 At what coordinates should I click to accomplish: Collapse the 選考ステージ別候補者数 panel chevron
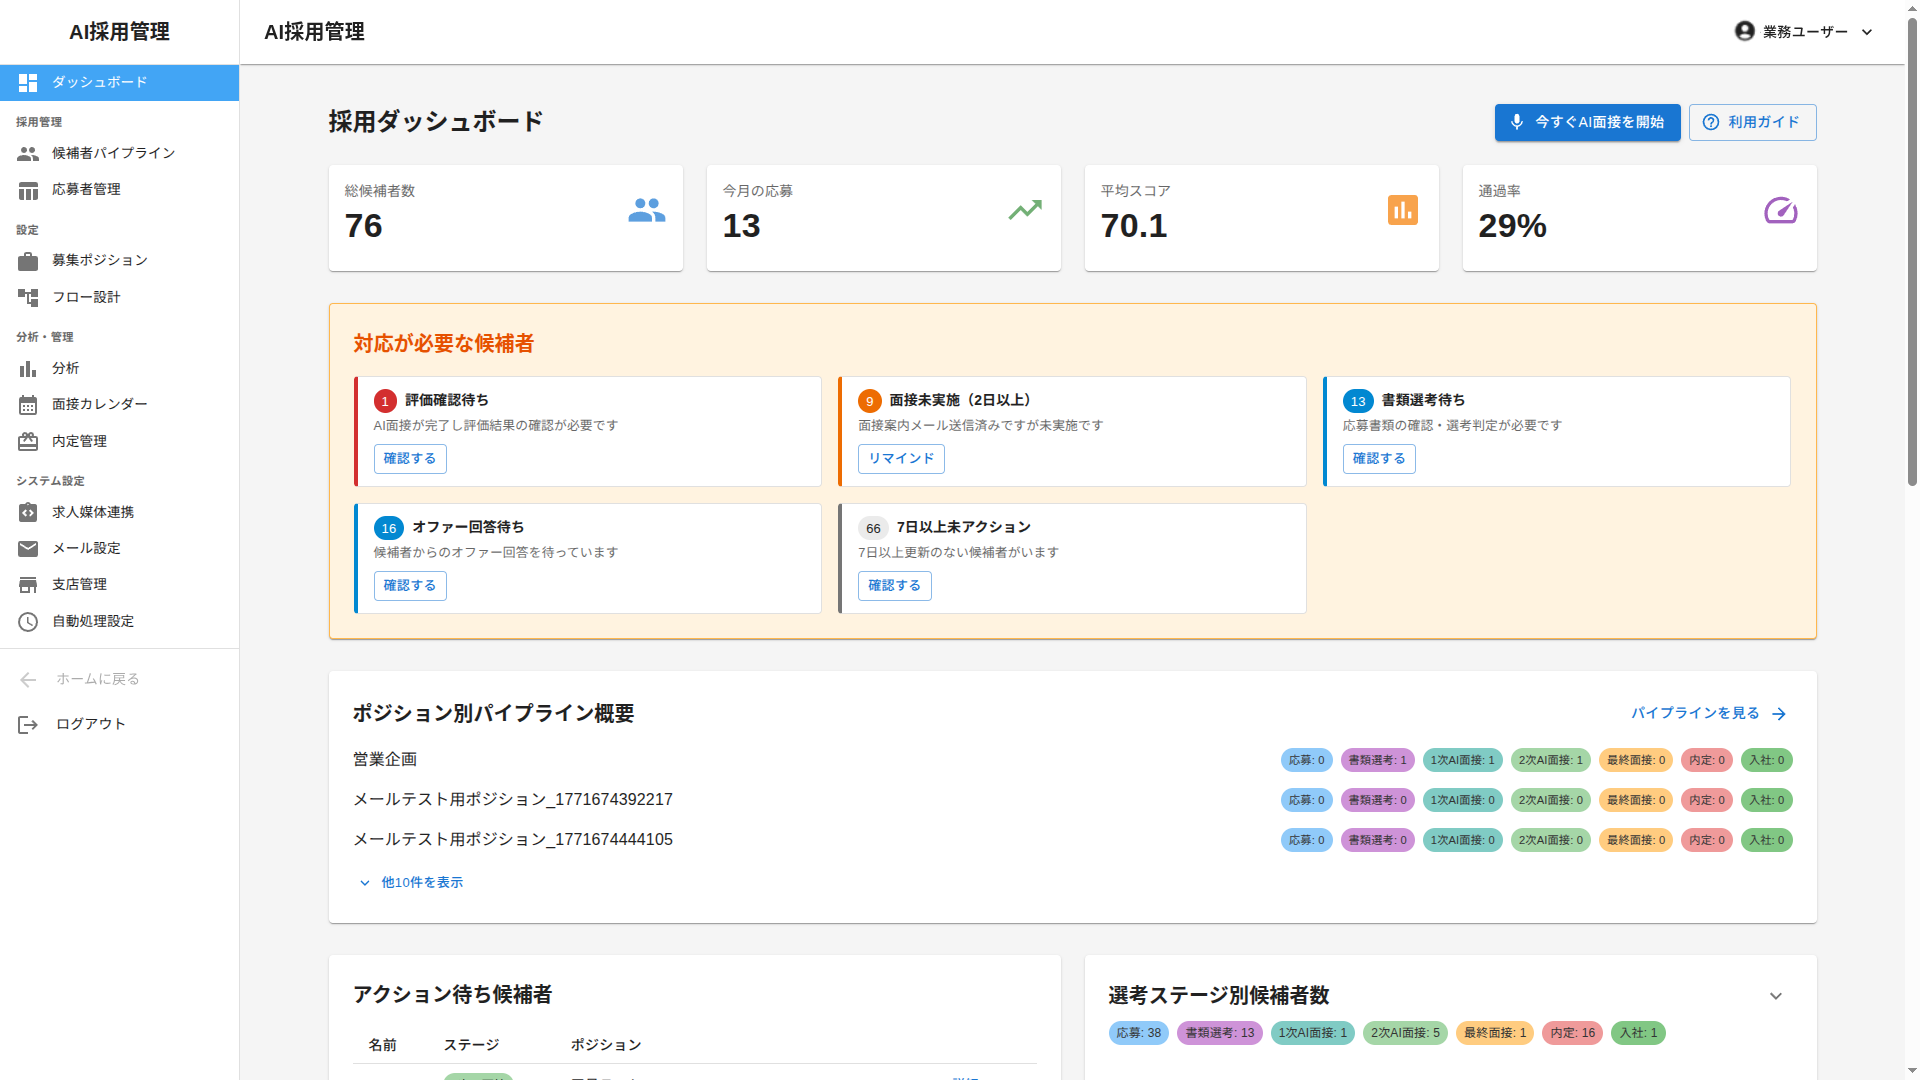[x=1775, y=996]
